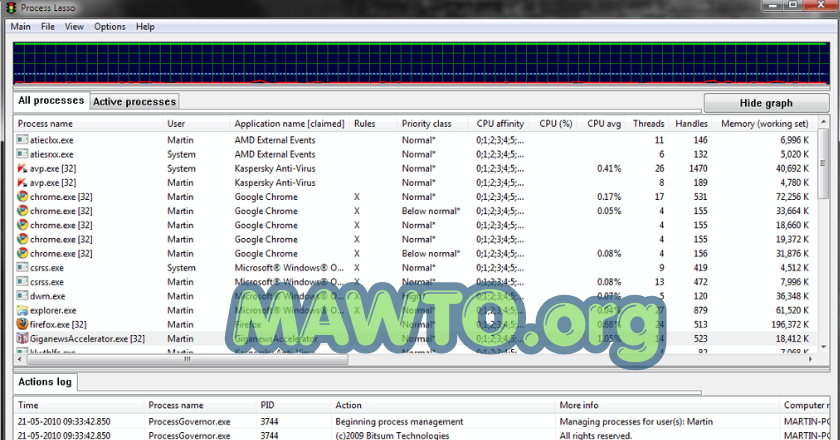
Task: Open the Options menu
Action: click(110, 27)
